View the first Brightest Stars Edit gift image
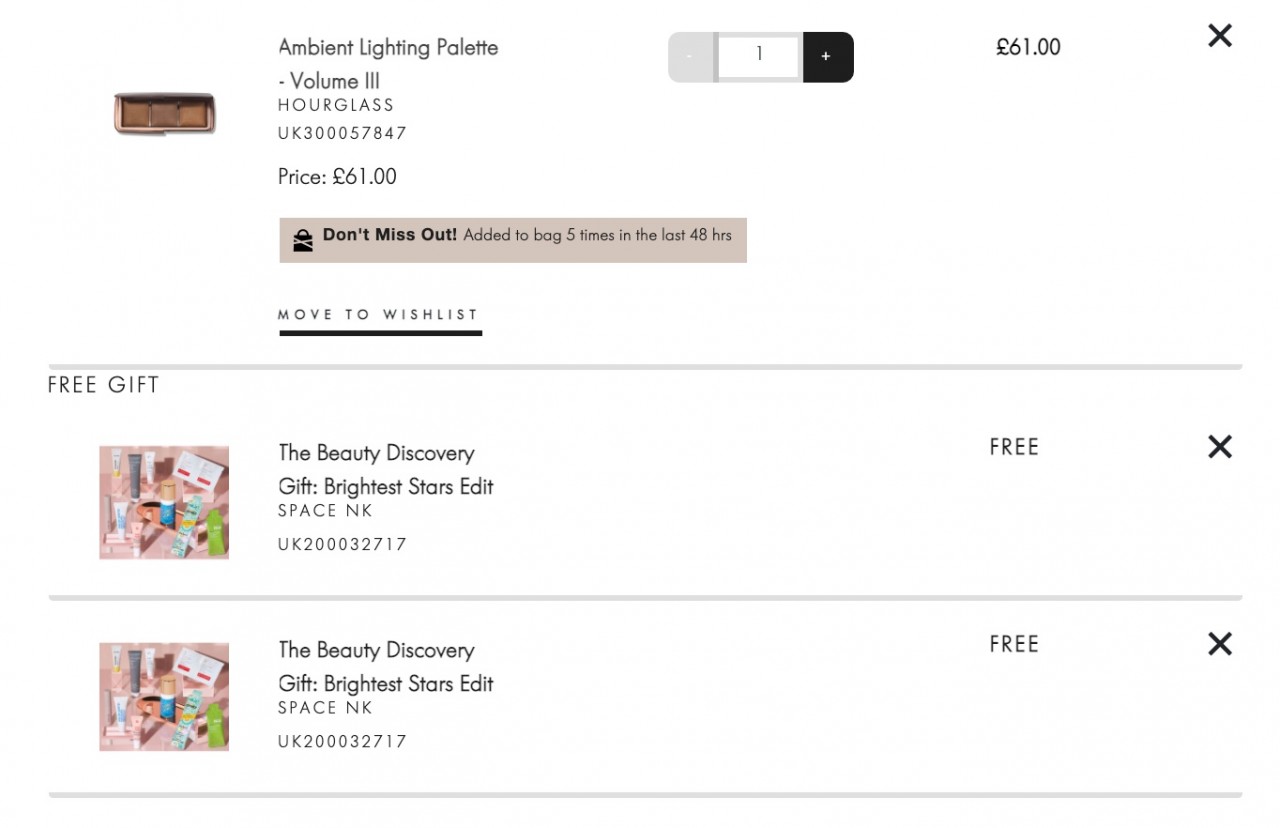The image size is (1280, 828). tap(164, 502)
